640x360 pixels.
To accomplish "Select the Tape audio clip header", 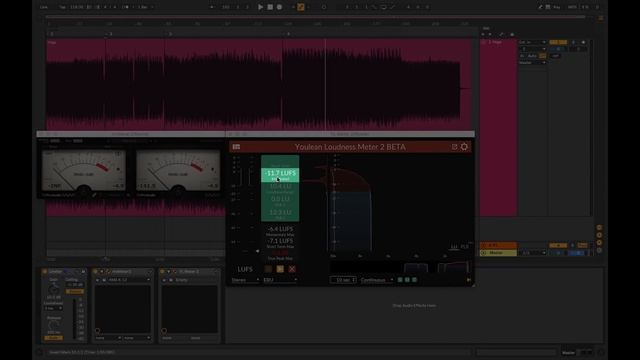I will pos(259,42).
